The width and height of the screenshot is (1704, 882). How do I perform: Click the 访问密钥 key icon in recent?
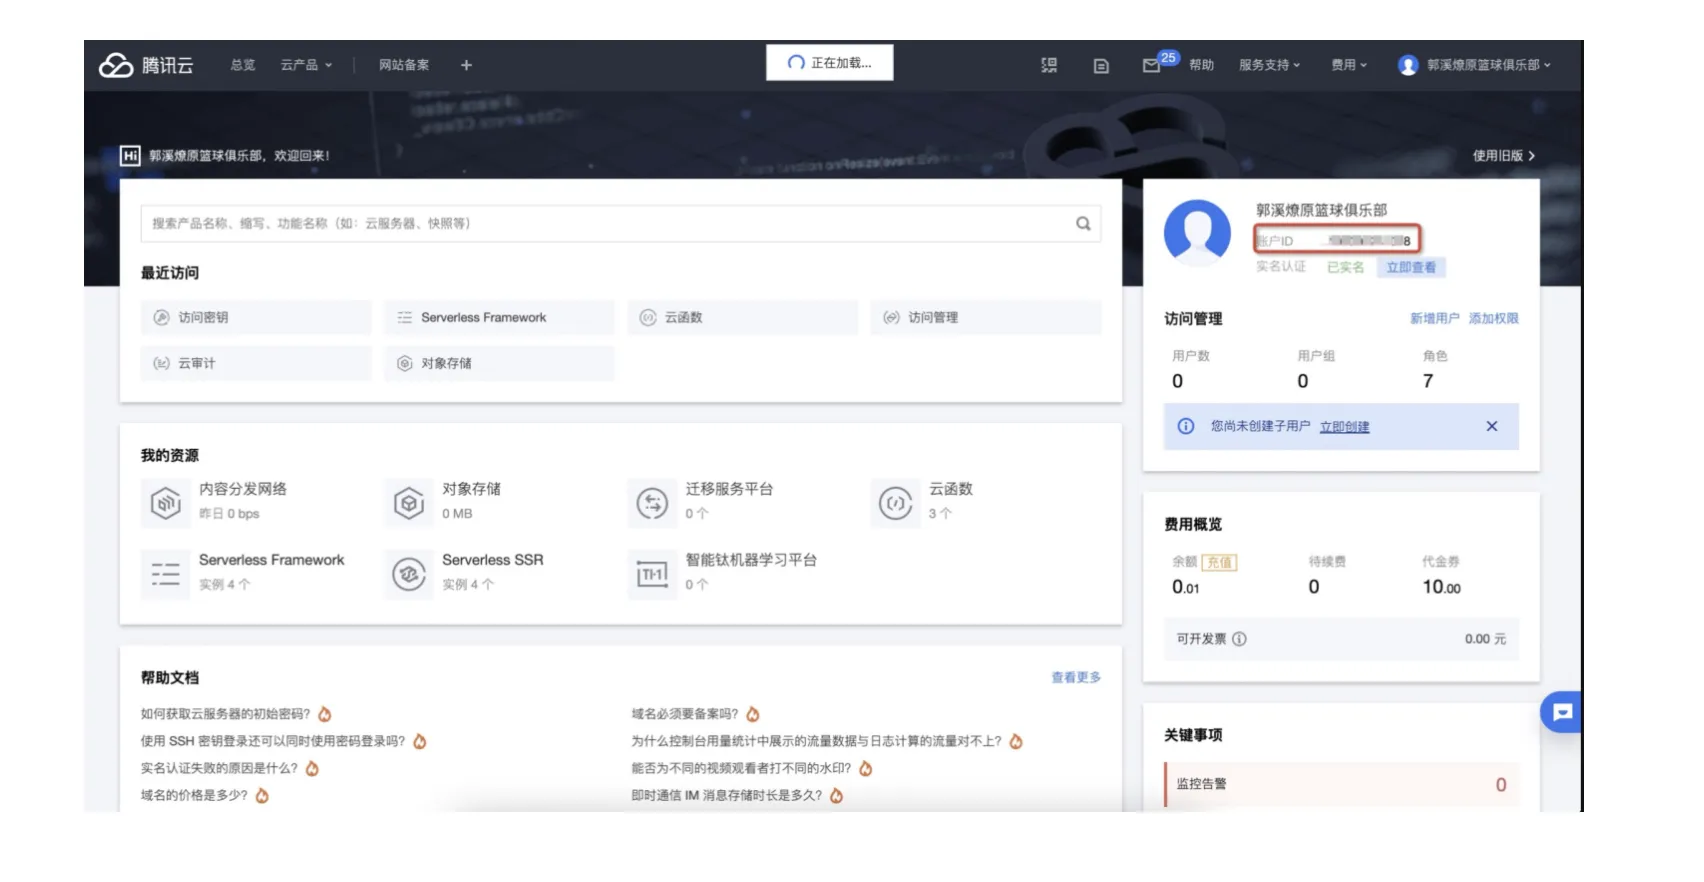pyautogui.click(x=161, y=317)
